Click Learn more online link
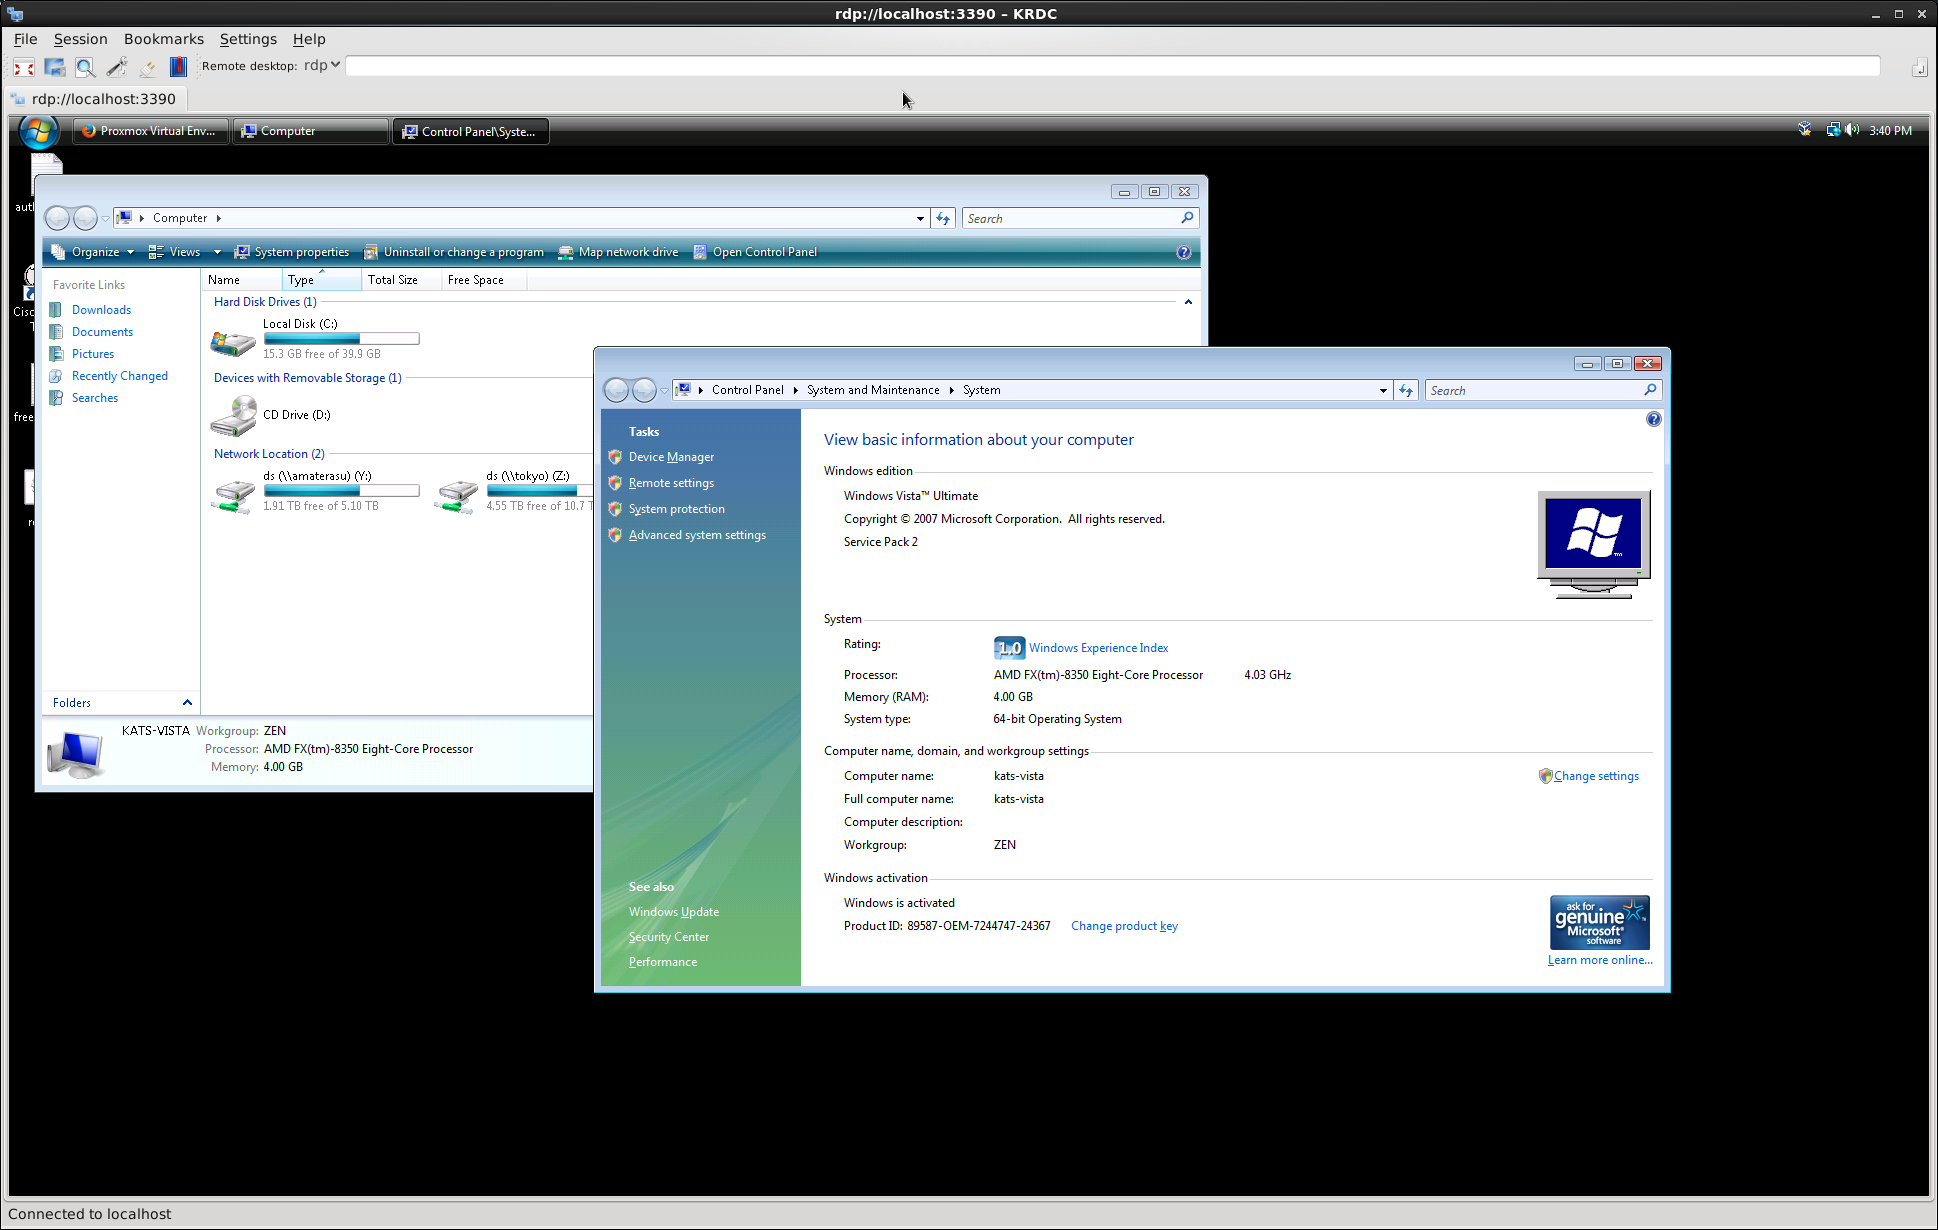The height and width of the screenshot is (1230, 1938). click(x=1600, y=960)
